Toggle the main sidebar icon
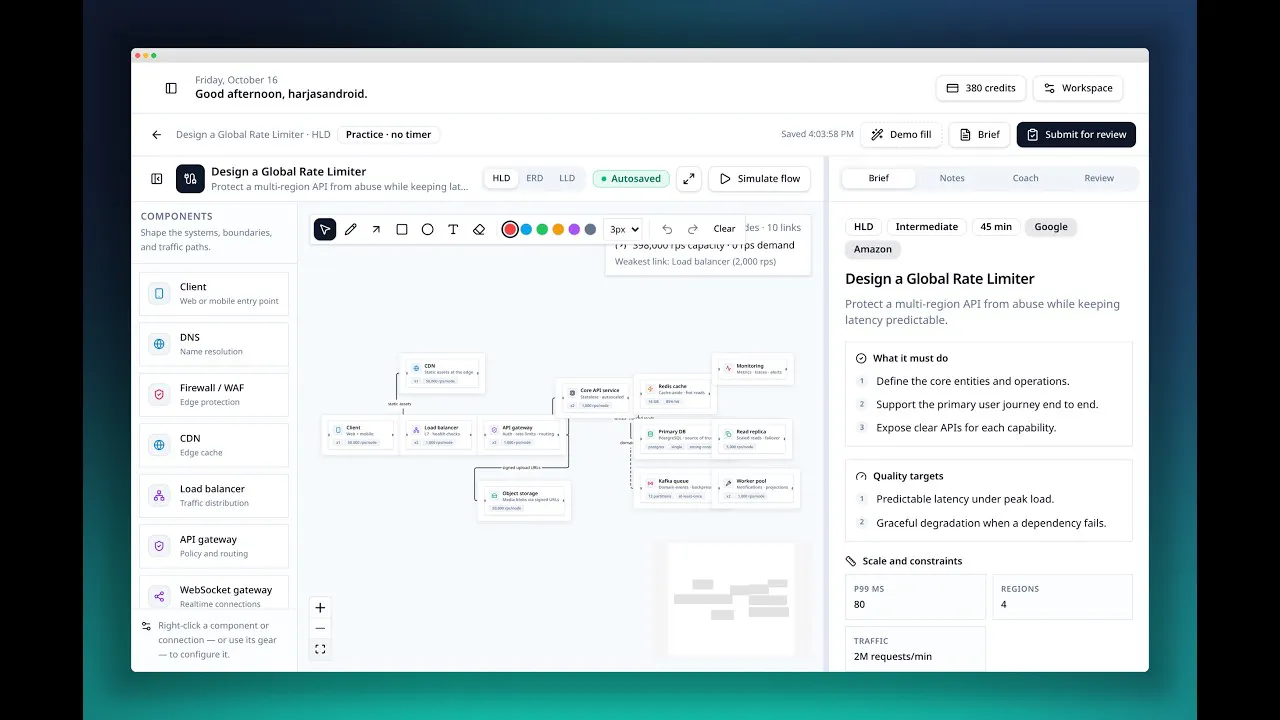Image resolution: width=1280 pixels, height=720 pixels. click(x=171, y=88)
